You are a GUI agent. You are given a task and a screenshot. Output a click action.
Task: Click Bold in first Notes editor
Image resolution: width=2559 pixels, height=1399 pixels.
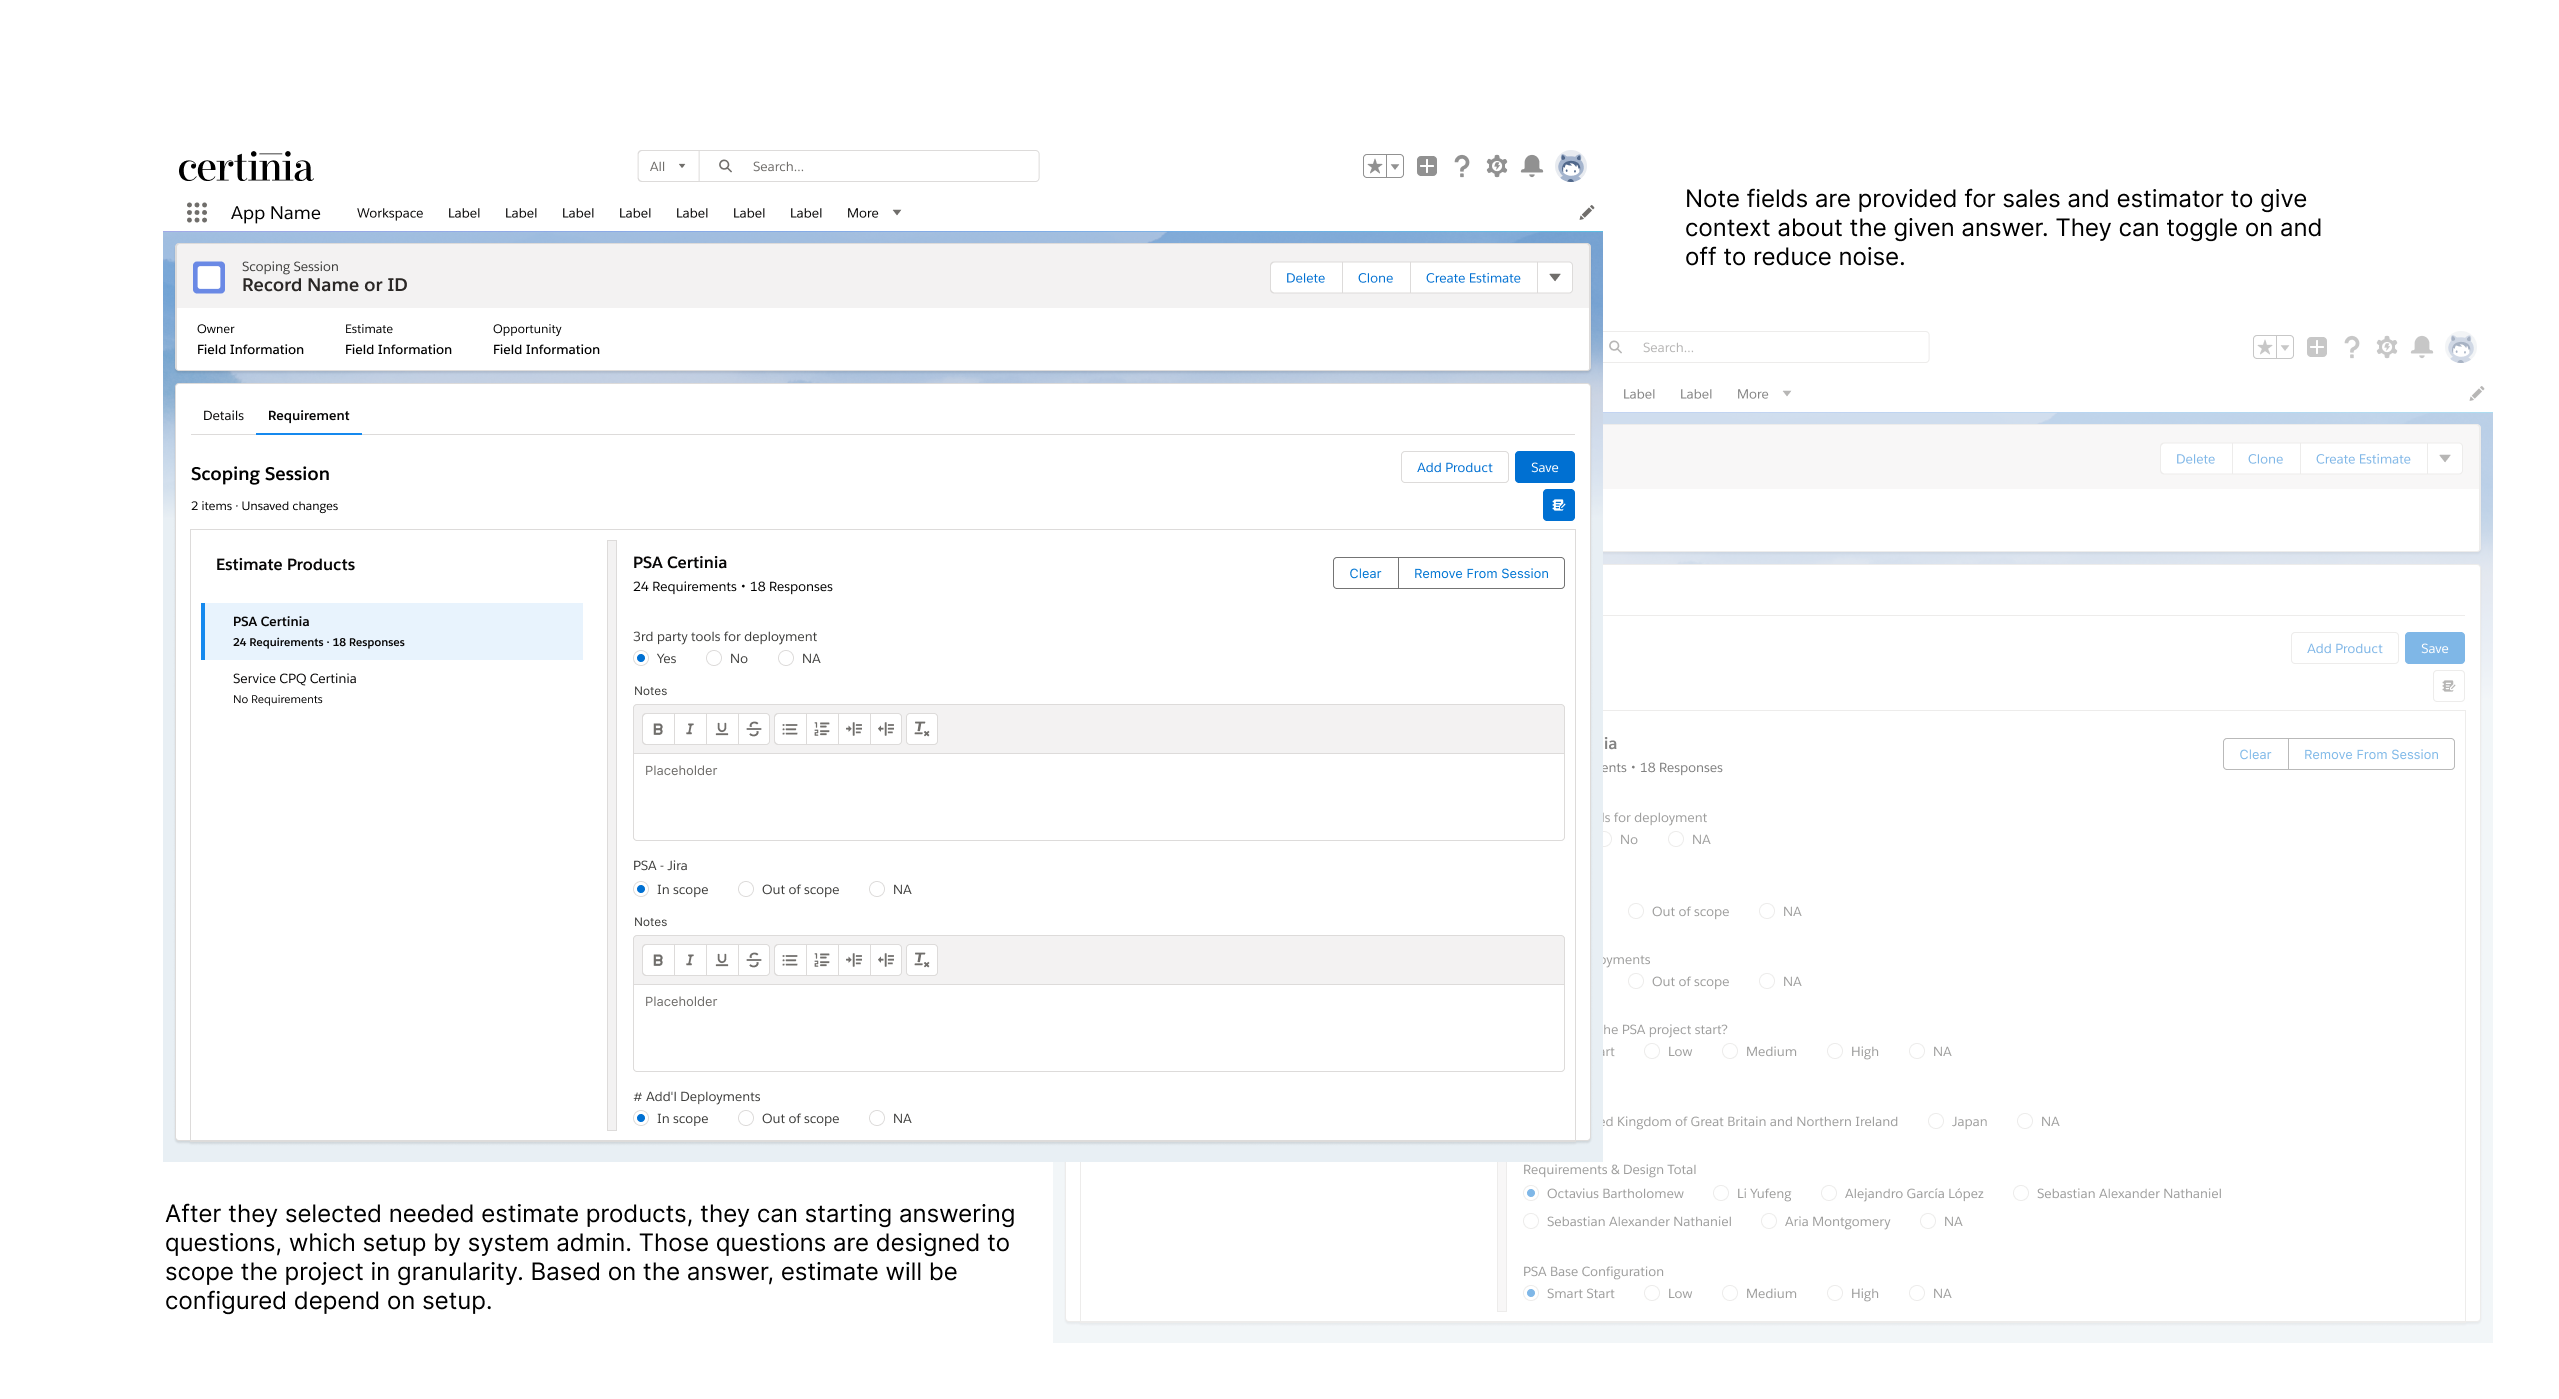tap(658, 729)
